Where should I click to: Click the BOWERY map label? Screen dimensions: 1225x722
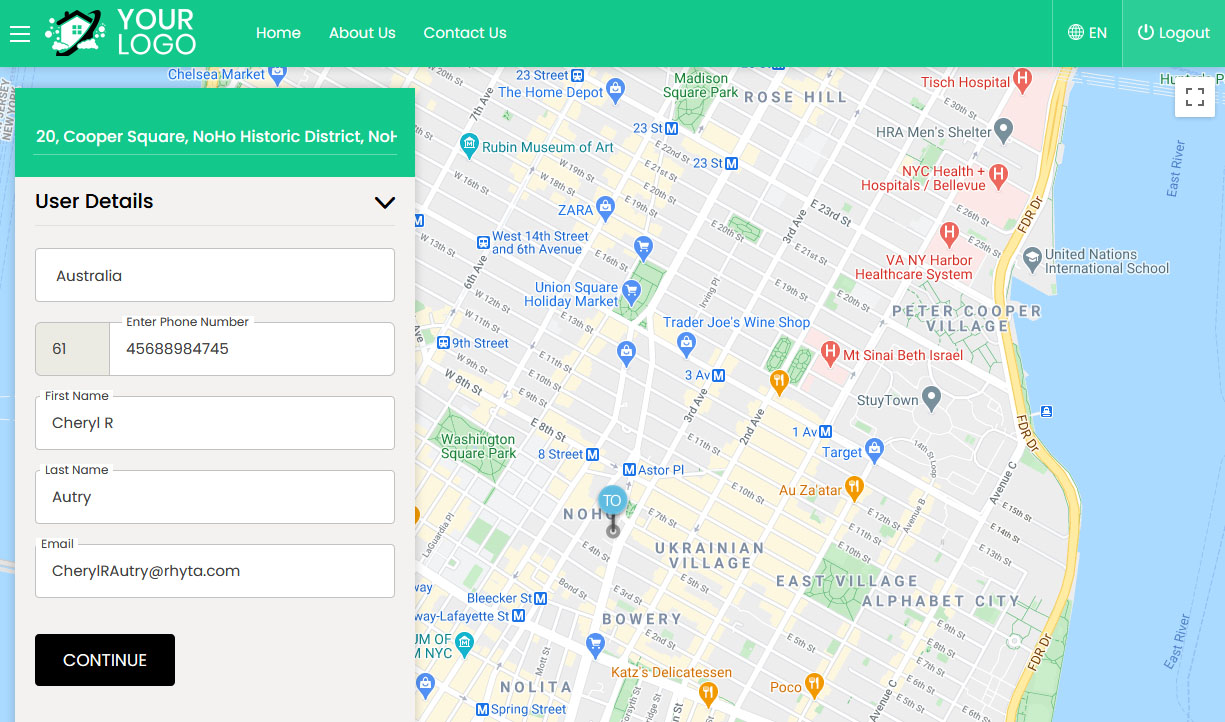click(x=641, y=619)
